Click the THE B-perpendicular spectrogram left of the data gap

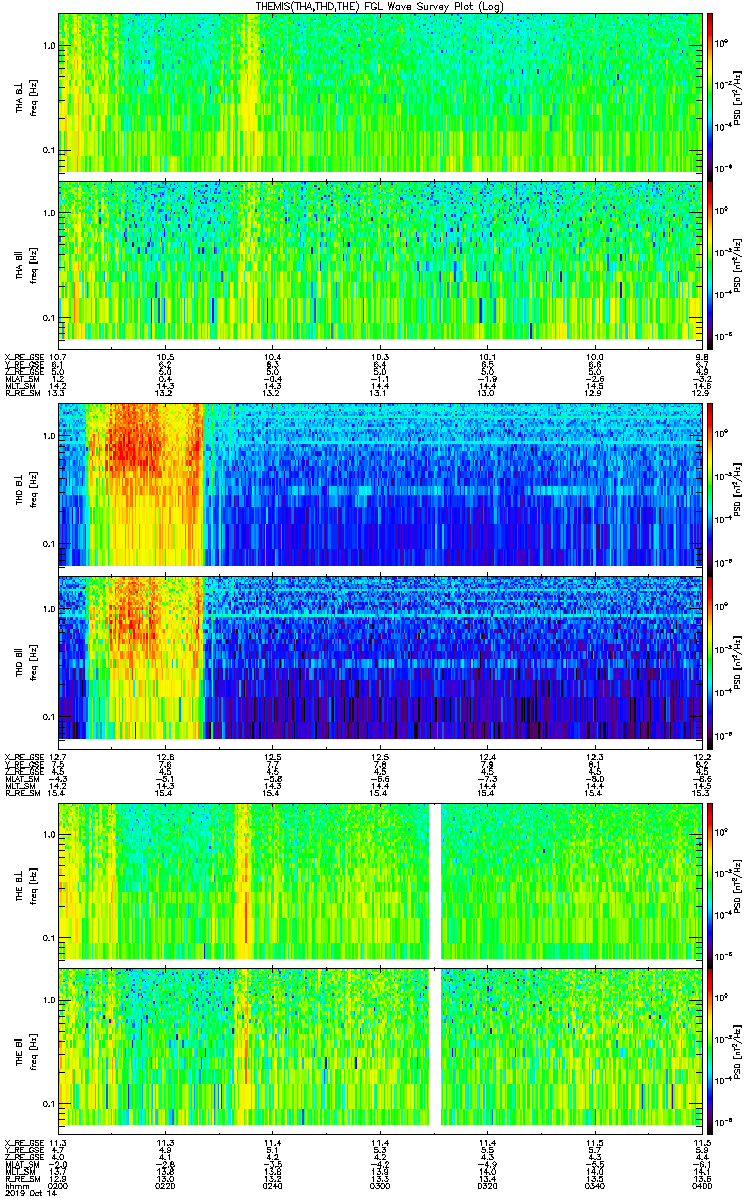244,880
